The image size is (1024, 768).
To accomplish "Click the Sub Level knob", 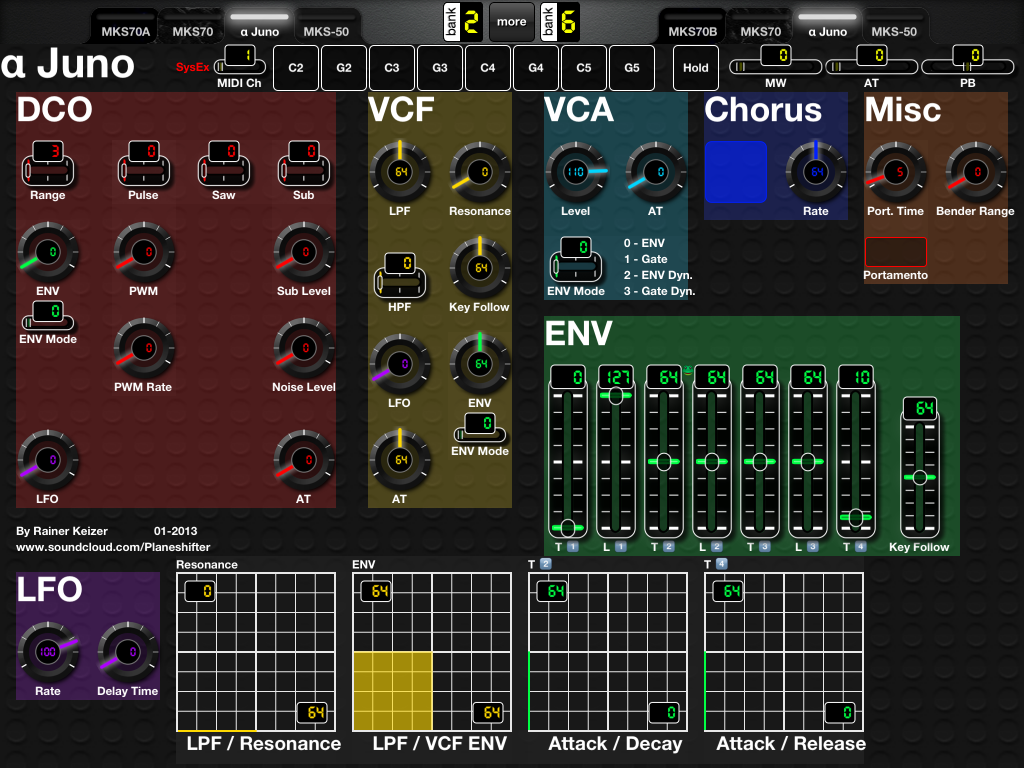I will [304, 253].
